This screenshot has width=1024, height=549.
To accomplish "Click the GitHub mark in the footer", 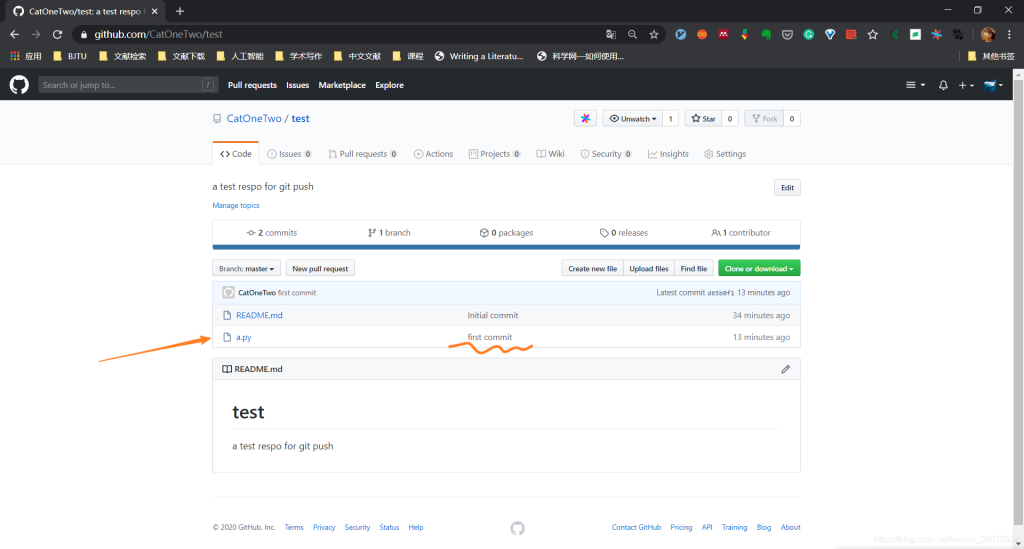I will point(517,528).
